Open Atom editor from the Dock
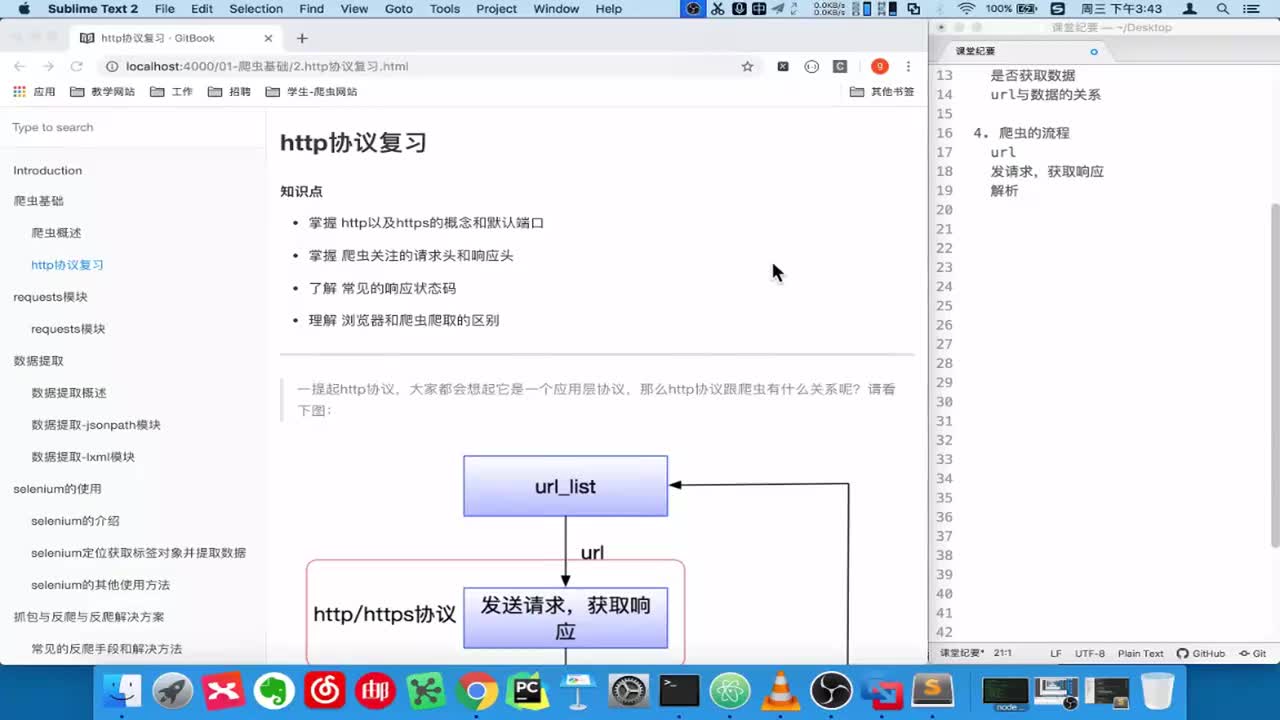Viewport: 1280px width, 720px height. [x=730, y=690]
